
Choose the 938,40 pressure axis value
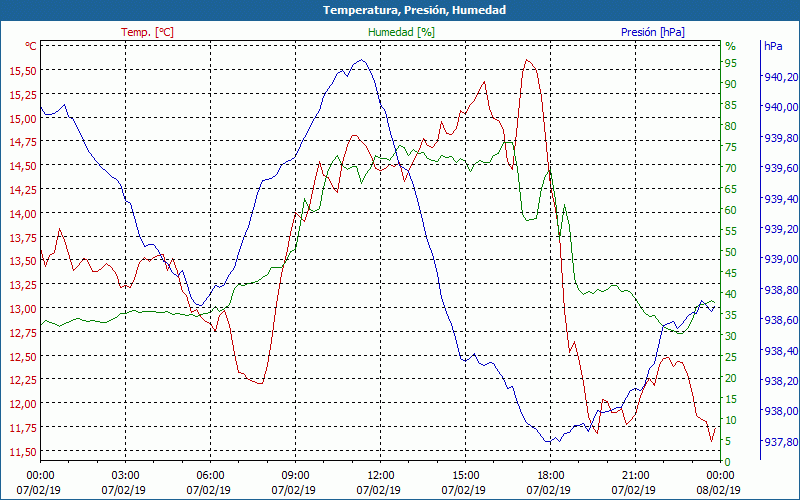779,351
